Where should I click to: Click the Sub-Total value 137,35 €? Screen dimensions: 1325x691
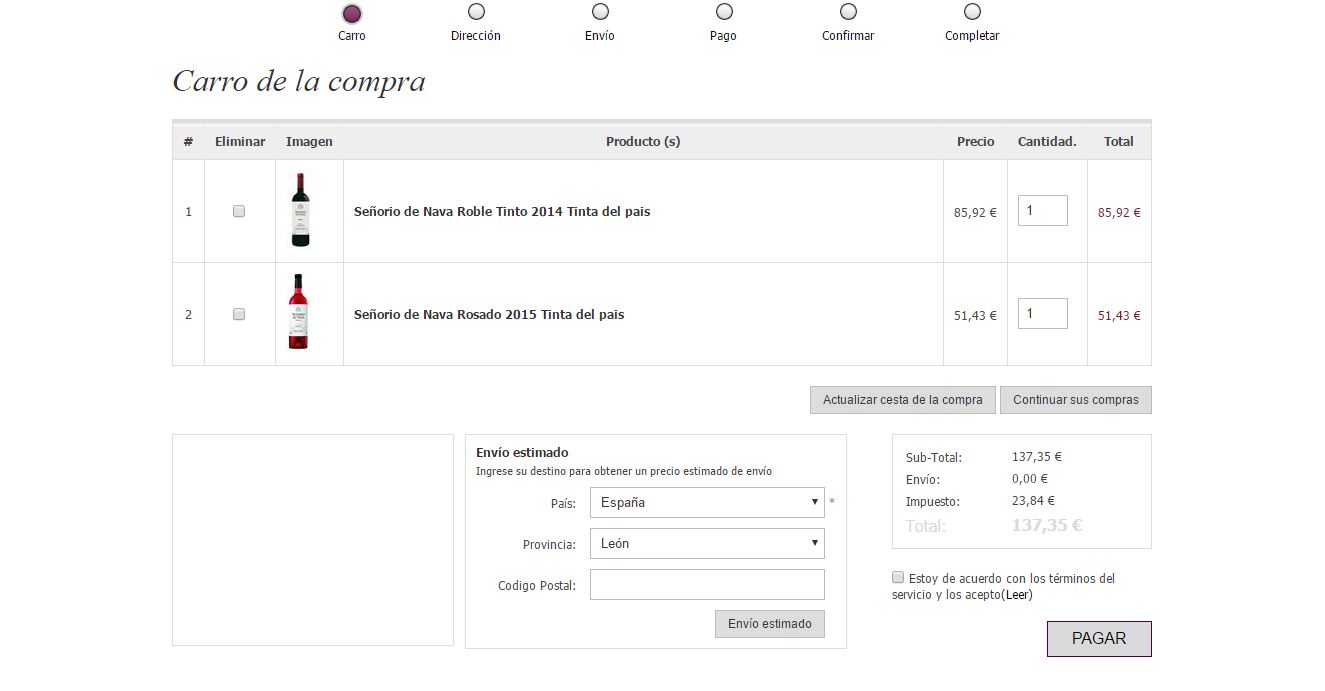click(x=1037, y=457)
